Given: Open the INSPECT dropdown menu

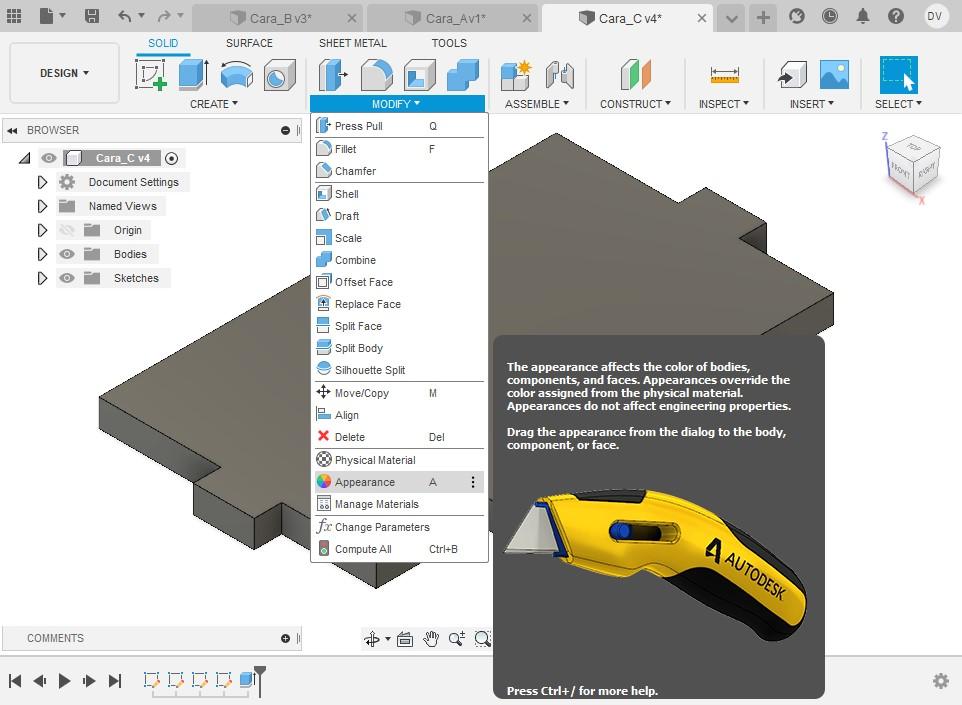Looking at the screenshot, I should [724, 104].
